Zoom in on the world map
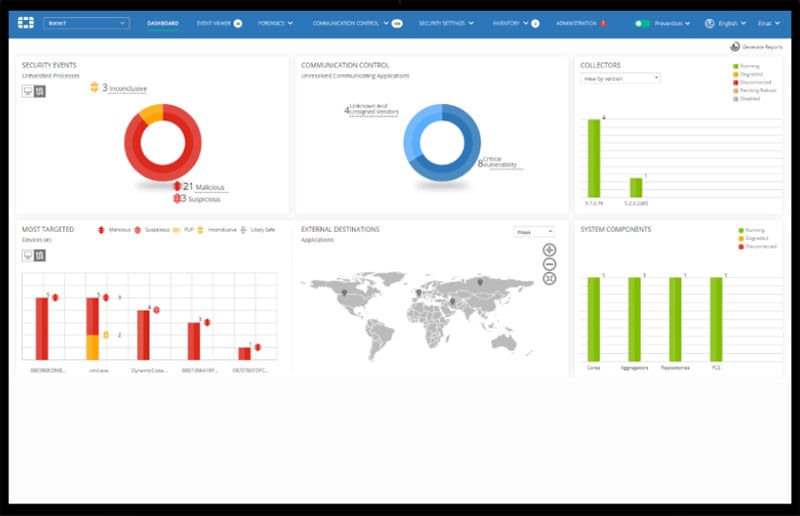Viewport: 800px width, 516px height. point(549,250)
